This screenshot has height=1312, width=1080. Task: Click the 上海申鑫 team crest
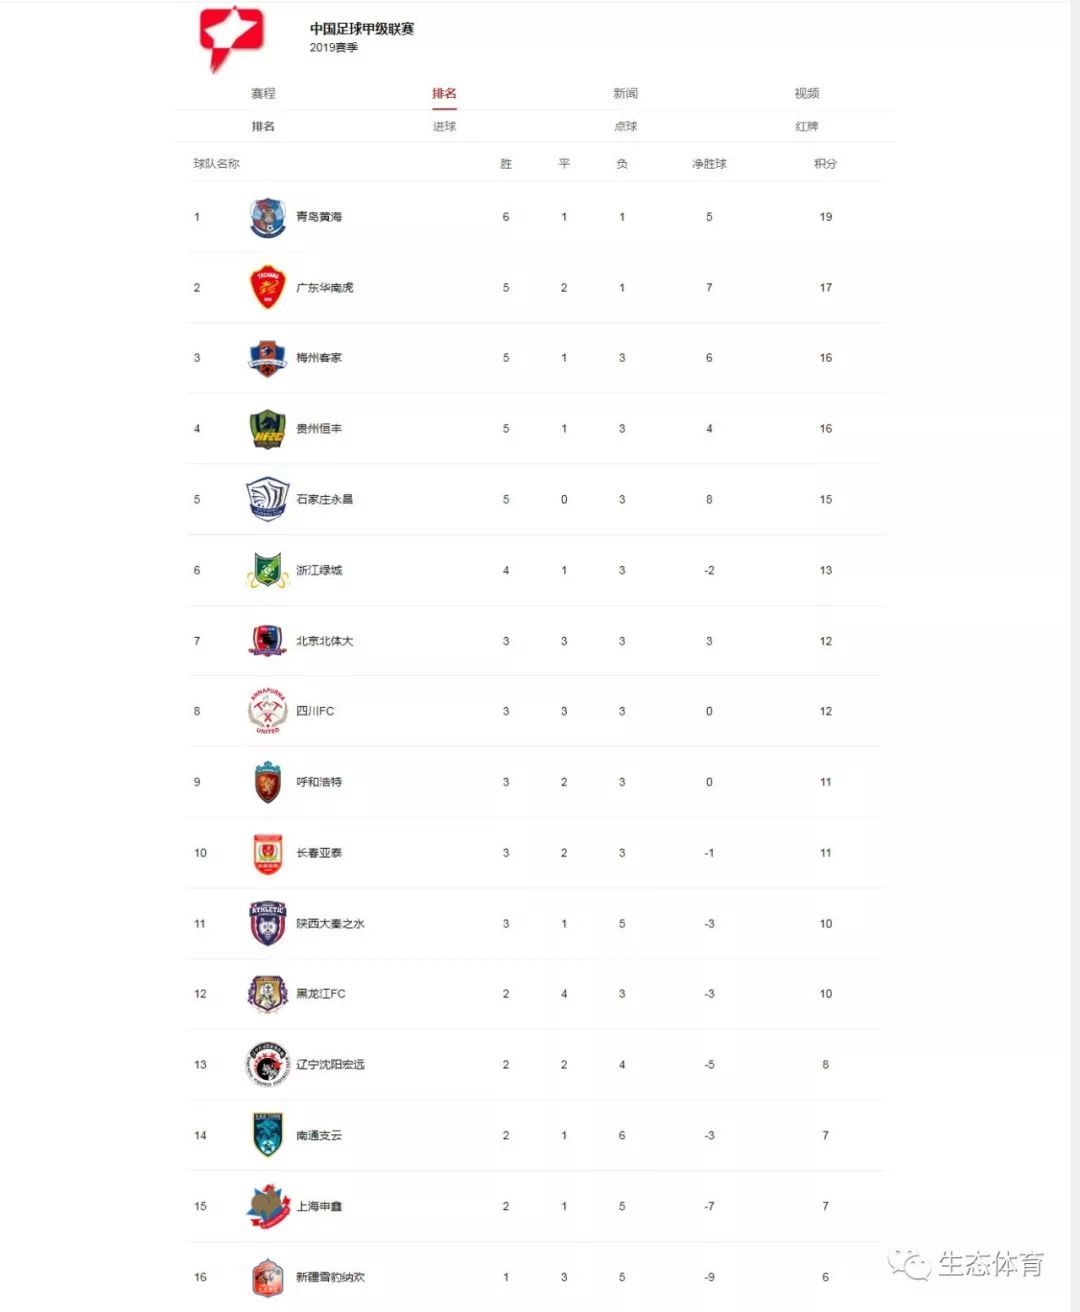(268, 1206)
